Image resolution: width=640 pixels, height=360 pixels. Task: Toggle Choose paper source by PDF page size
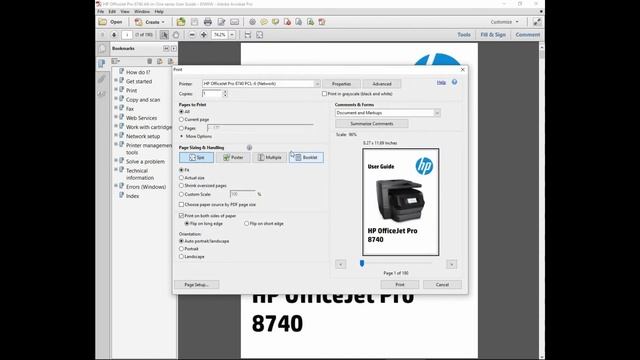(x=182, y=204)
